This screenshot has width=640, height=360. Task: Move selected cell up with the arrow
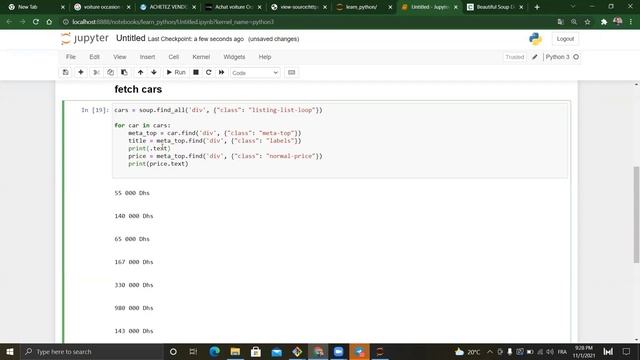(x=140, y=72)
